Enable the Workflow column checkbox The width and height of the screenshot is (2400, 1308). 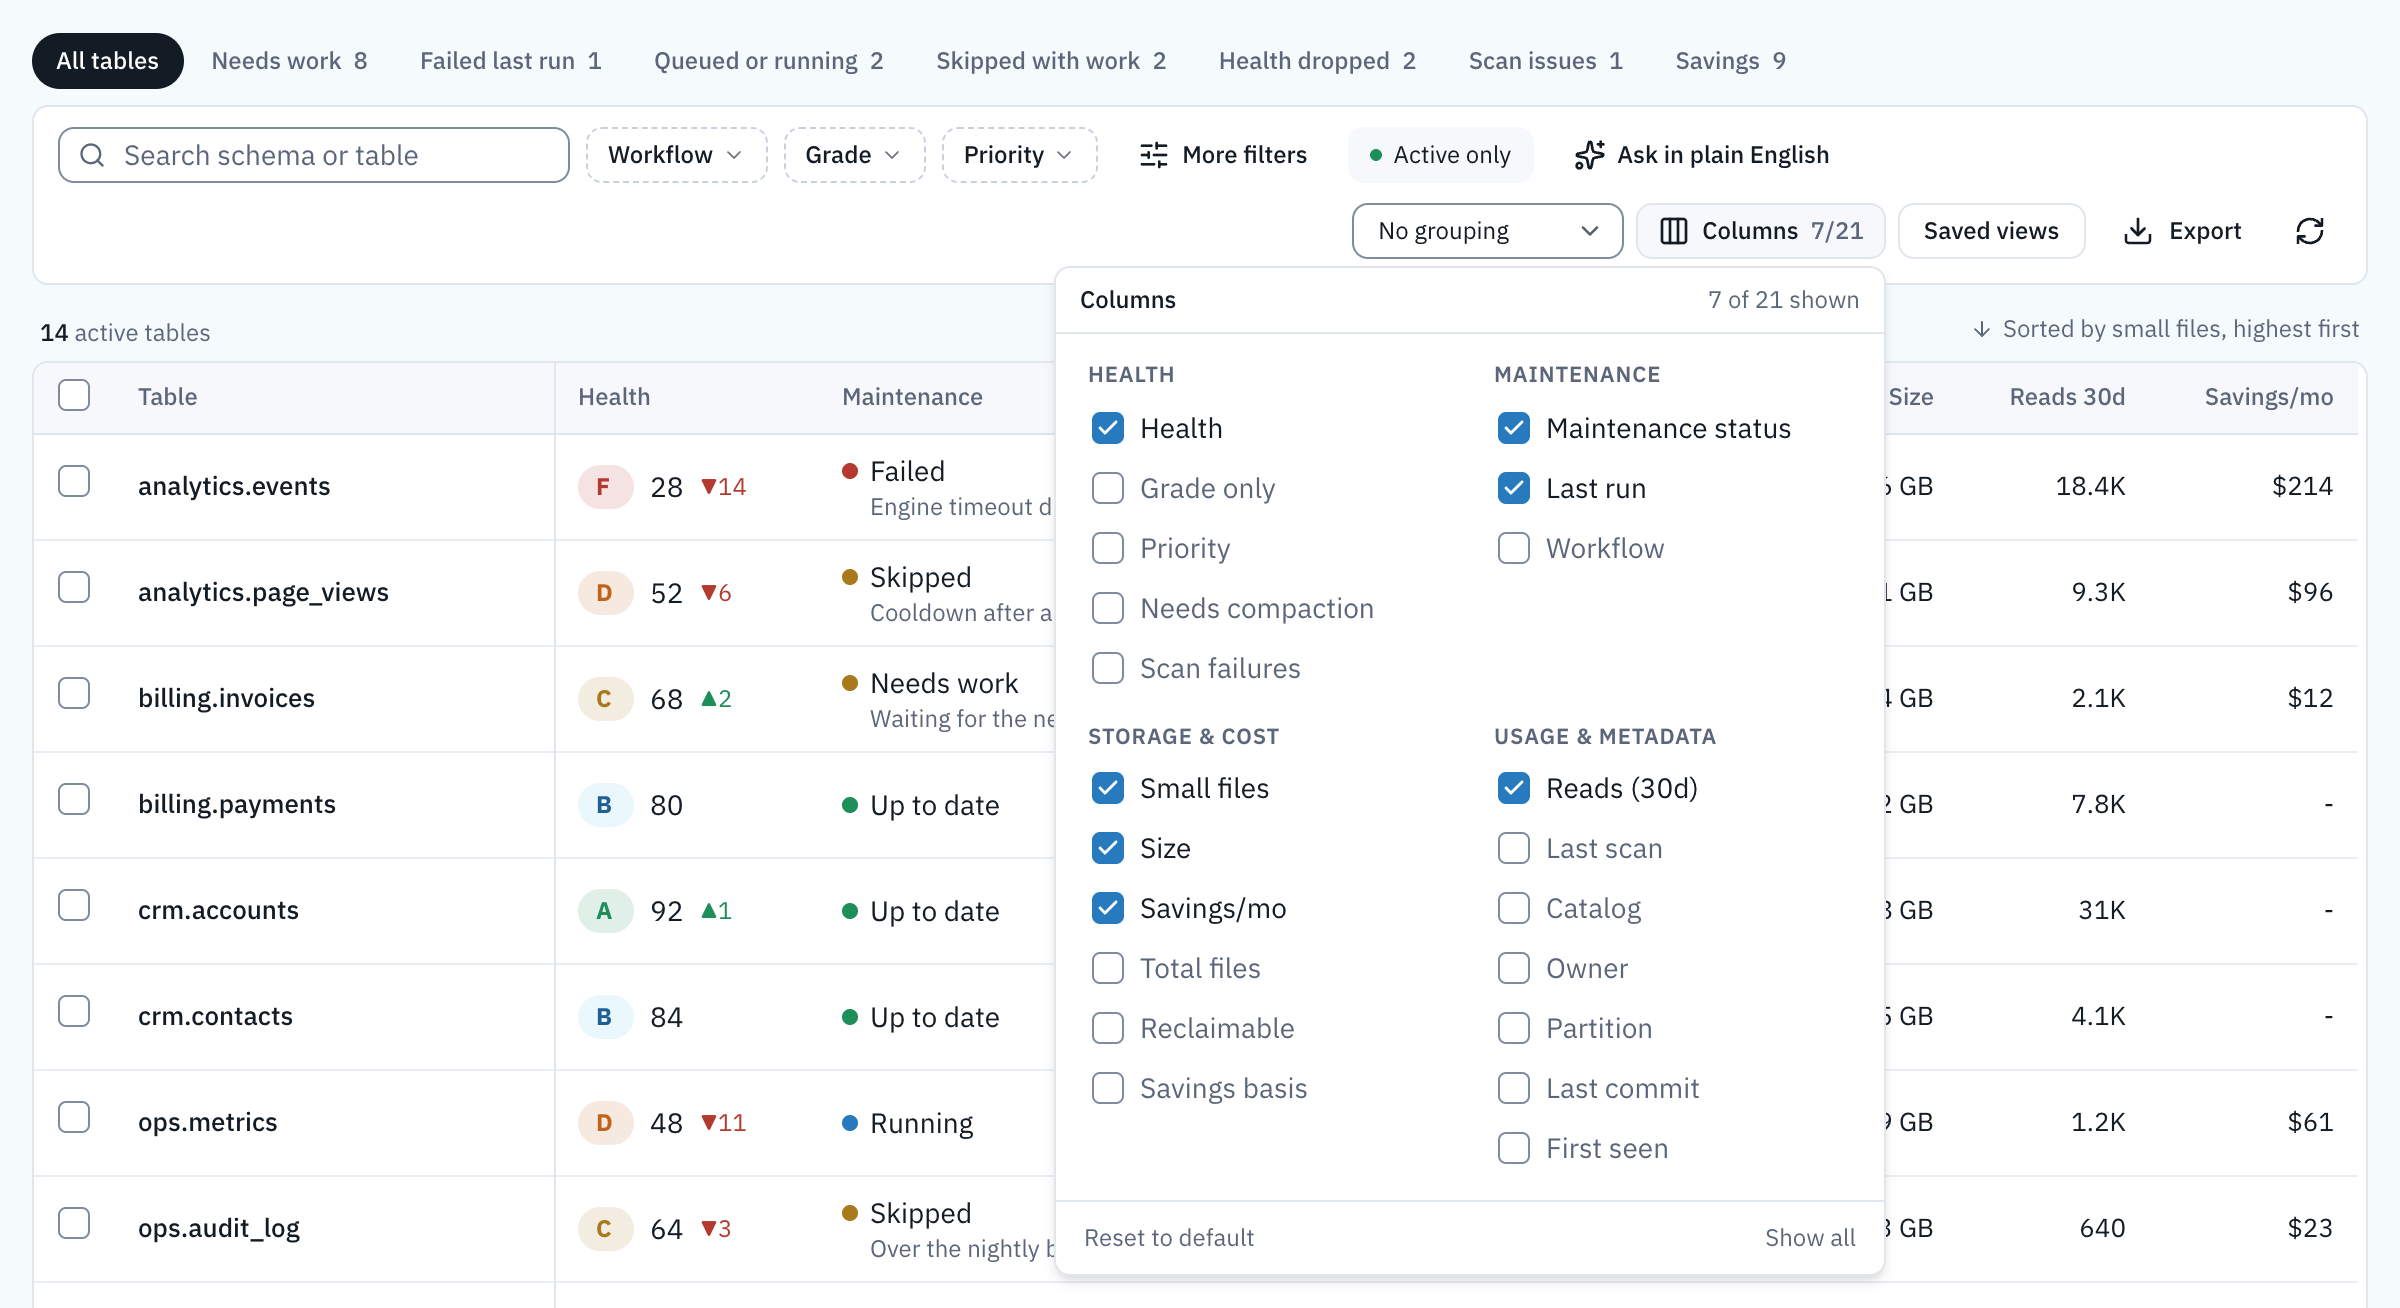(1514, 548)
